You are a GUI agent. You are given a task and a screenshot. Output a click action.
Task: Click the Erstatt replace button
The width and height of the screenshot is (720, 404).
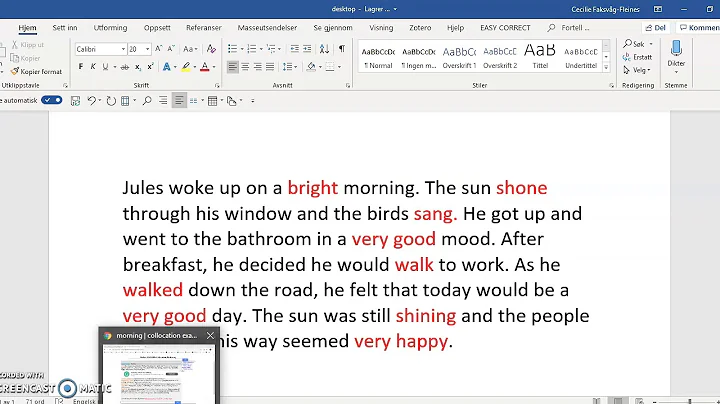(x=637, y=57)
